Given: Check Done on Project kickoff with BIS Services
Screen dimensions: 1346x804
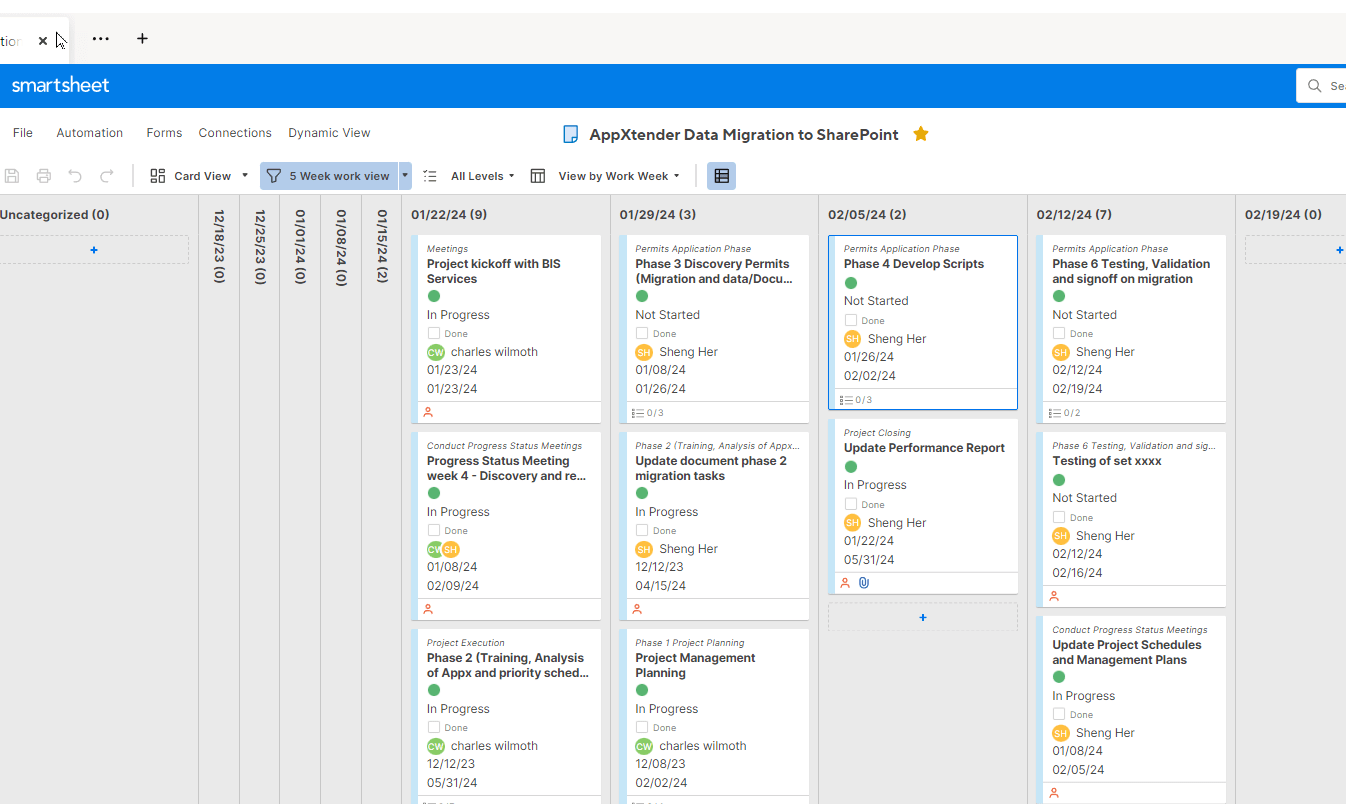Looking at the screenshot, I should point(434,334).
